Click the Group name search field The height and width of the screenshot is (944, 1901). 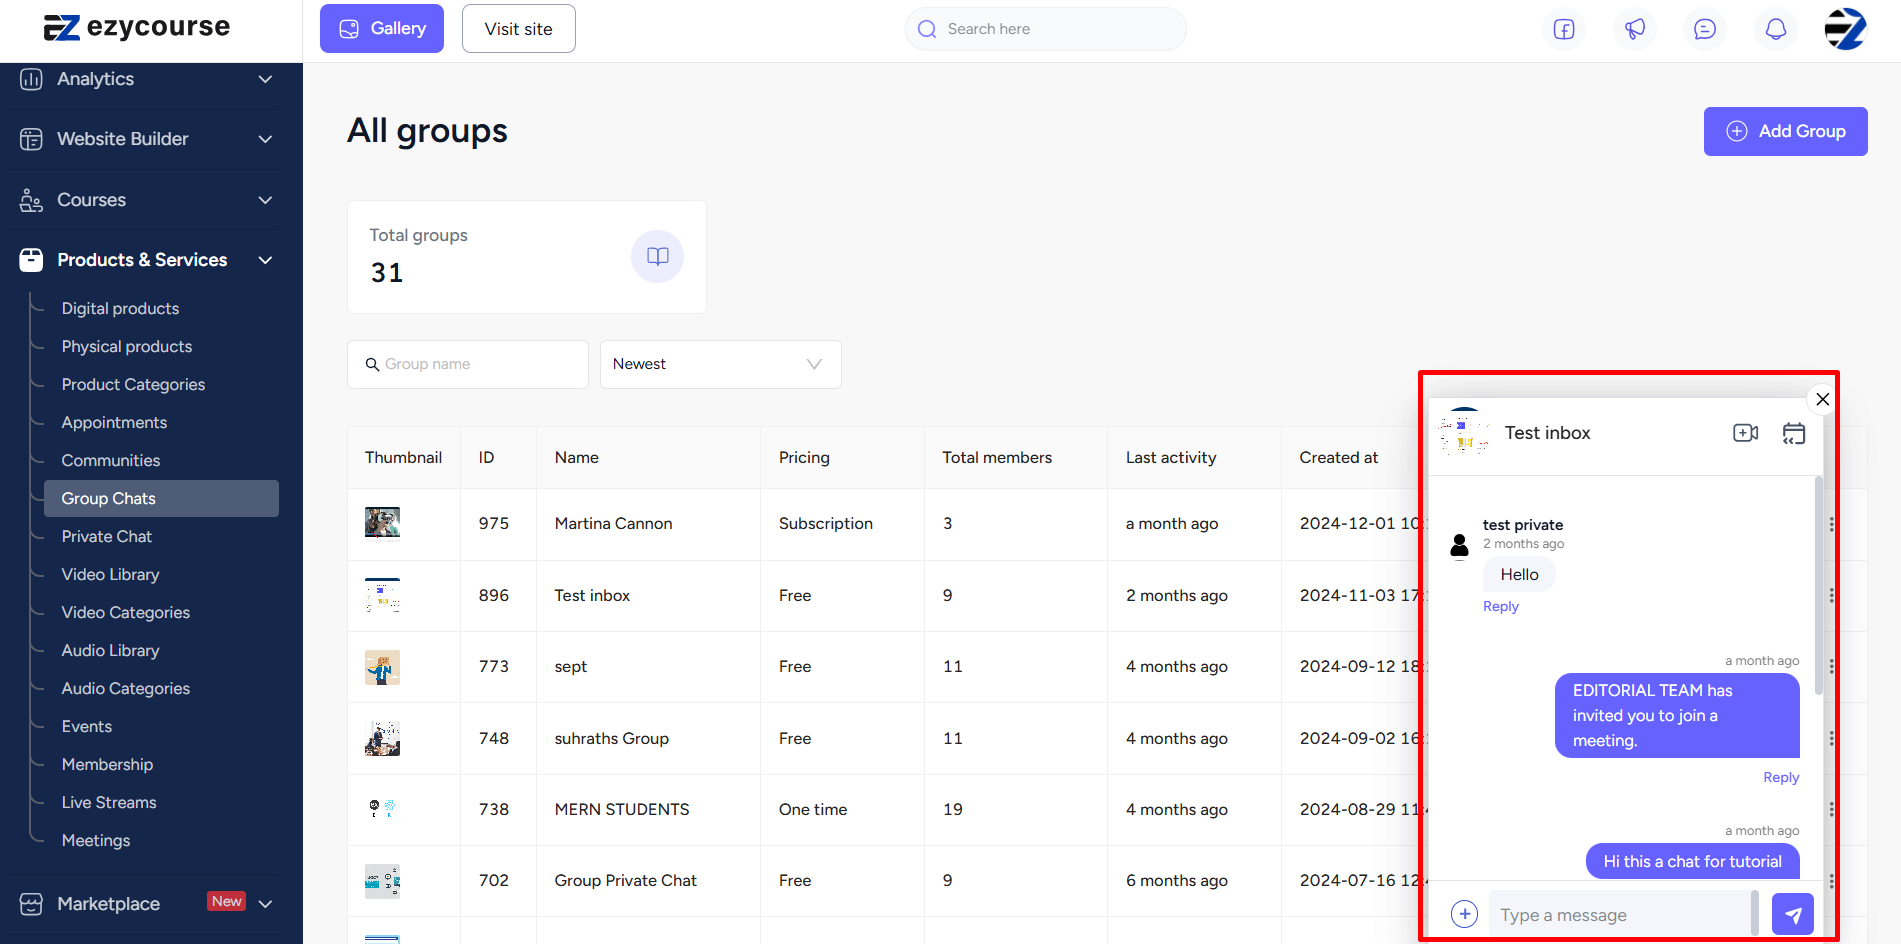pyautogui.click(x=468, y=364)
